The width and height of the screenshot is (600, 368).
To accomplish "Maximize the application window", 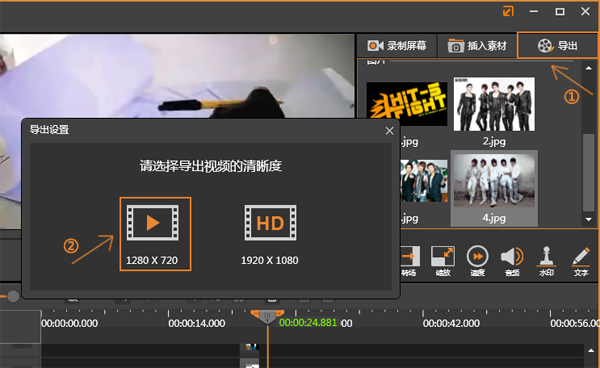I will pos(560,11).
